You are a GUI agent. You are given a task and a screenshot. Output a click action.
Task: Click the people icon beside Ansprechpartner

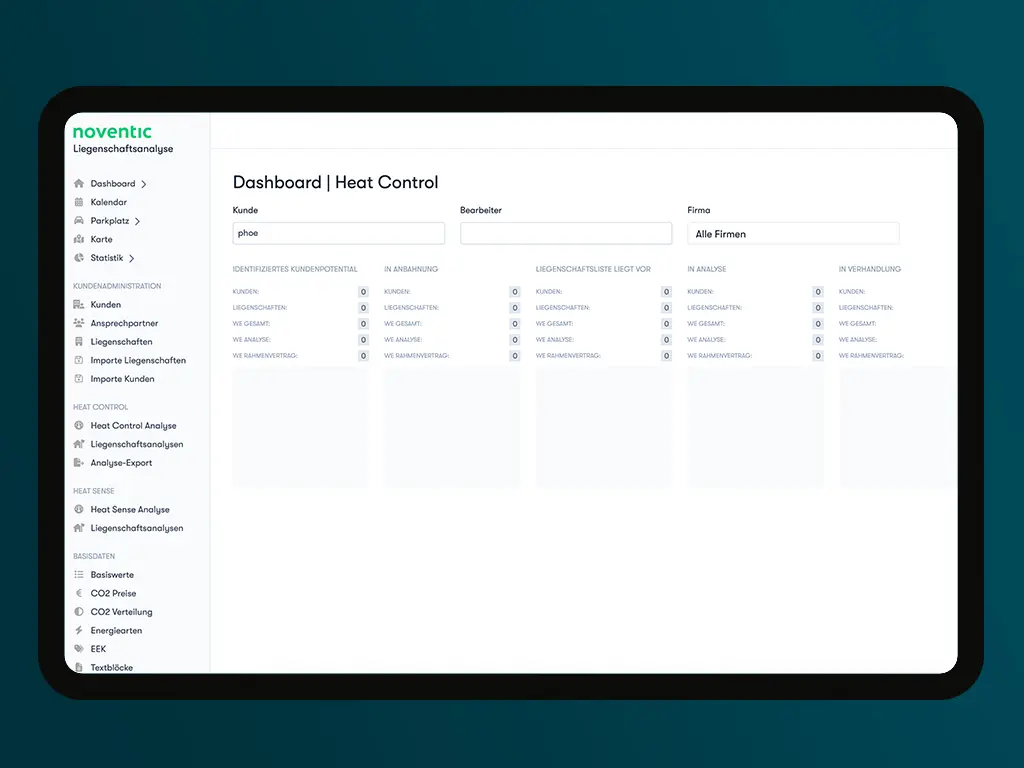pos(79,323)
